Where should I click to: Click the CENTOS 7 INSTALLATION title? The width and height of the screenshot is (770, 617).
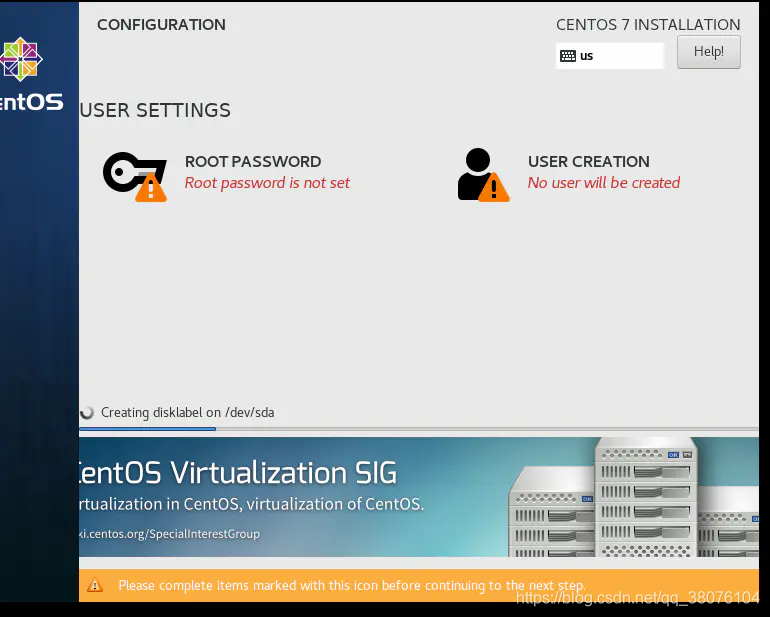pos(648,25)
